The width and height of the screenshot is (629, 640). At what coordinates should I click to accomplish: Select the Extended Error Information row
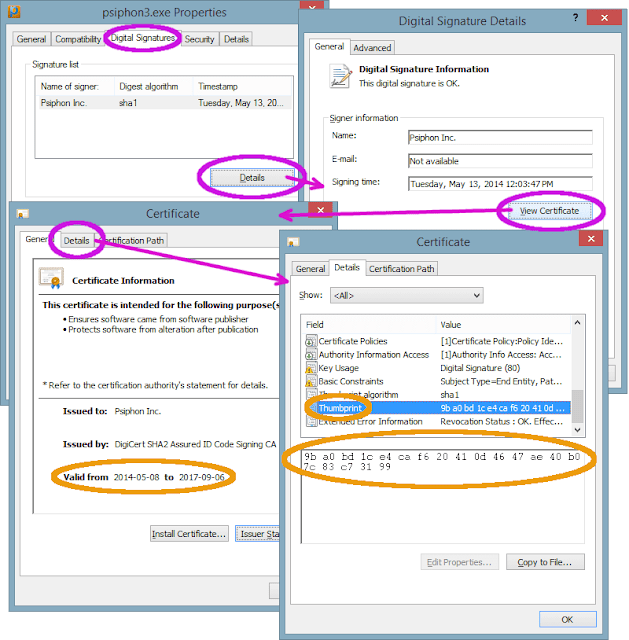pyautogui.click(x=437, y=421)
